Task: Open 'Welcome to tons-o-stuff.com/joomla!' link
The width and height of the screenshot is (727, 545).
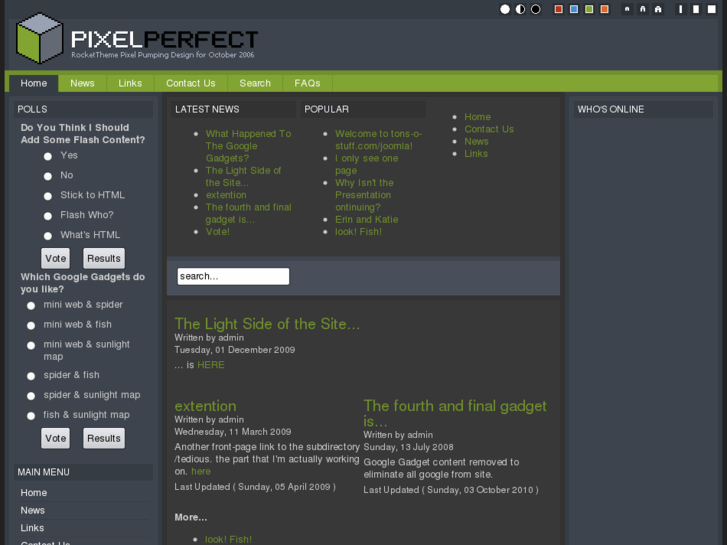Action: coord(378,140)
